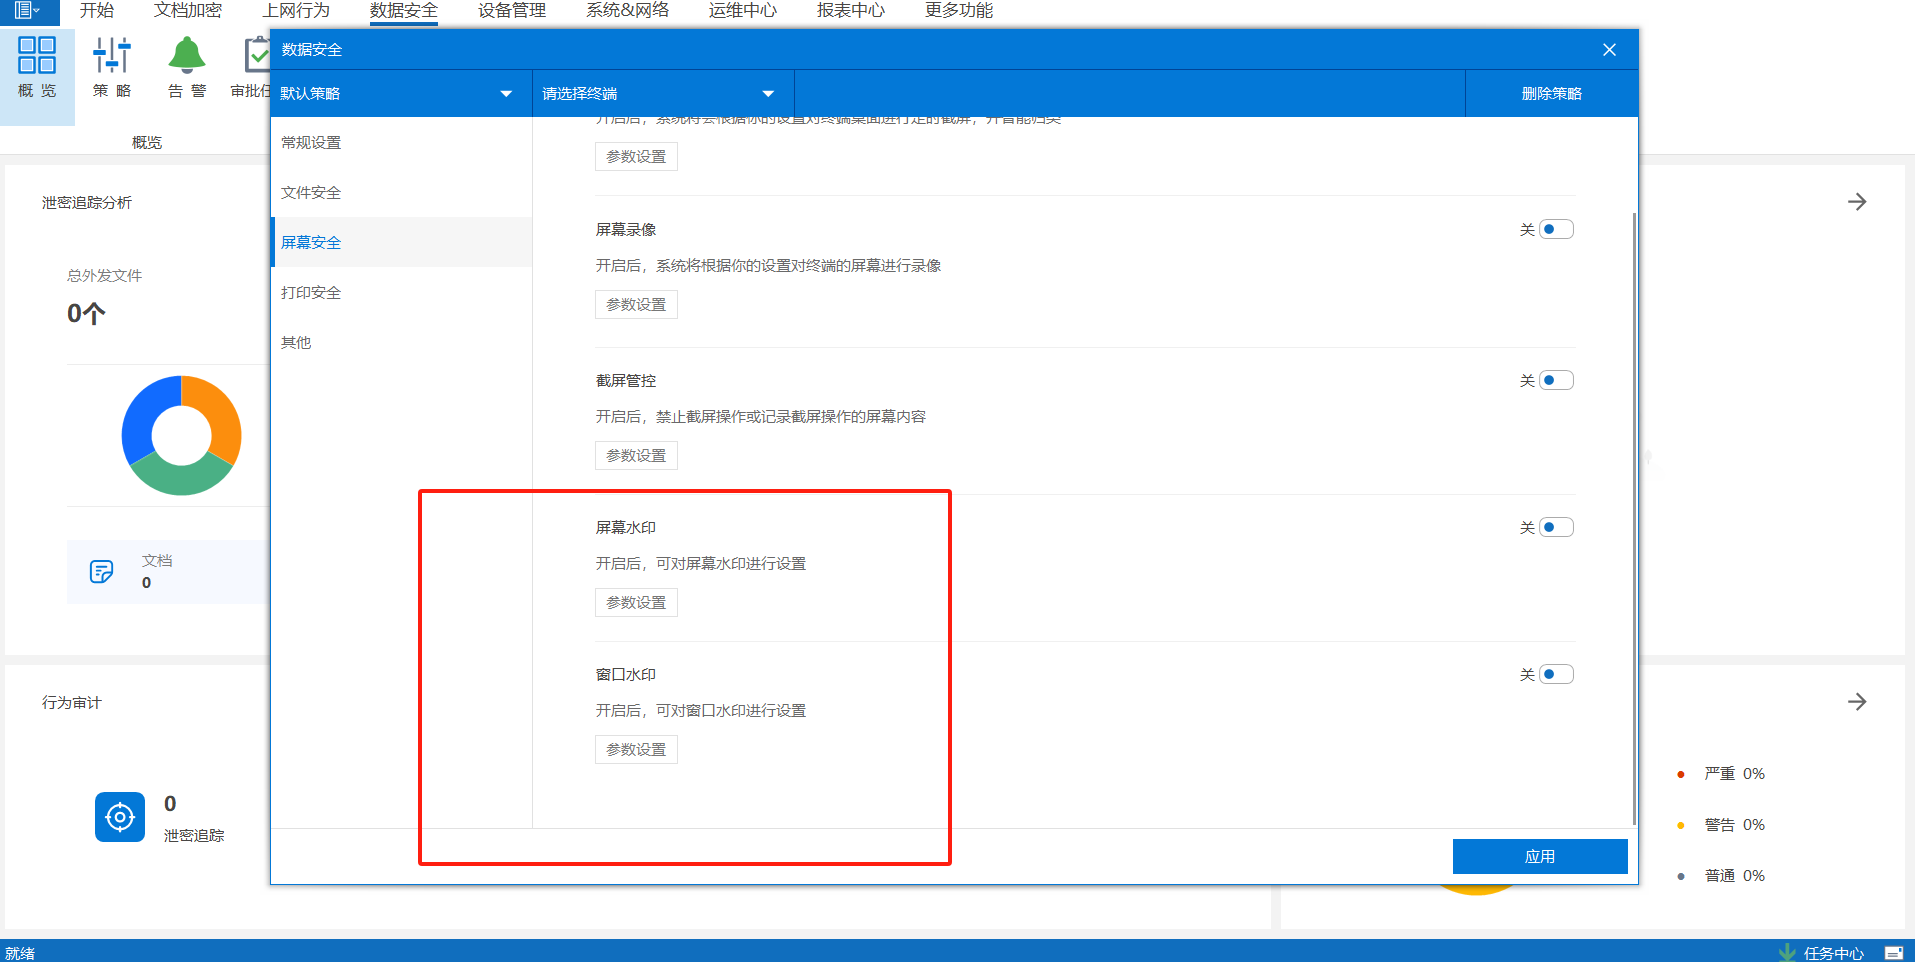
Task: Click the 应用 apply button
Action: [x=1540, y=857]
